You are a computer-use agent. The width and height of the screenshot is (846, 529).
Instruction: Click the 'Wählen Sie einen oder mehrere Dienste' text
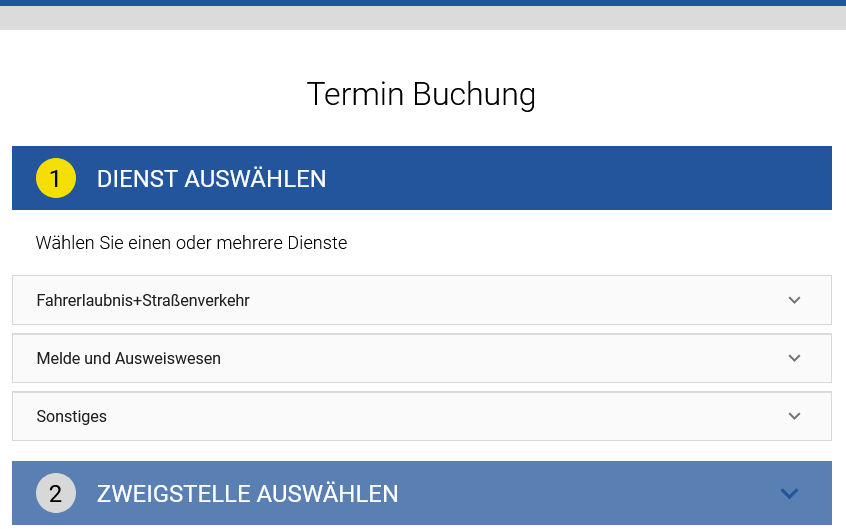[191, 243]
